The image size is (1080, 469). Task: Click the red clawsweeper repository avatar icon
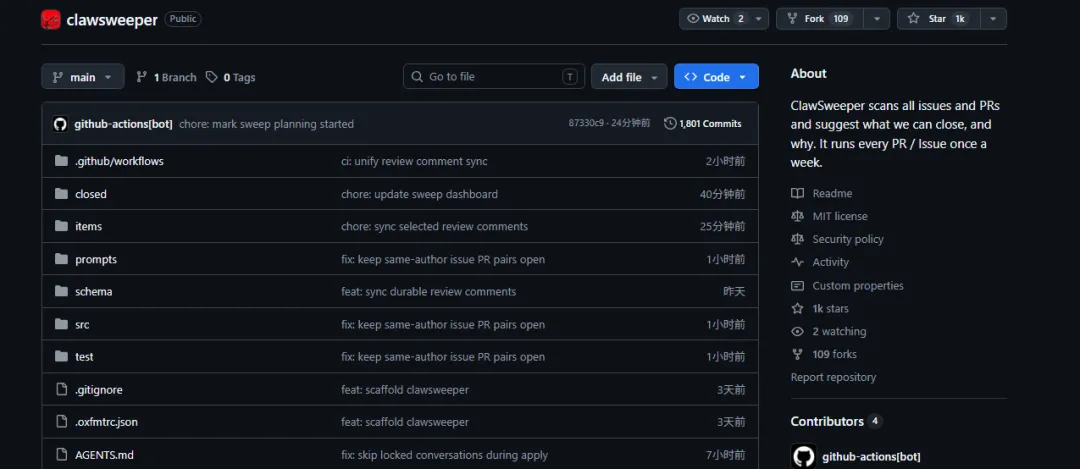pos(51,19)
